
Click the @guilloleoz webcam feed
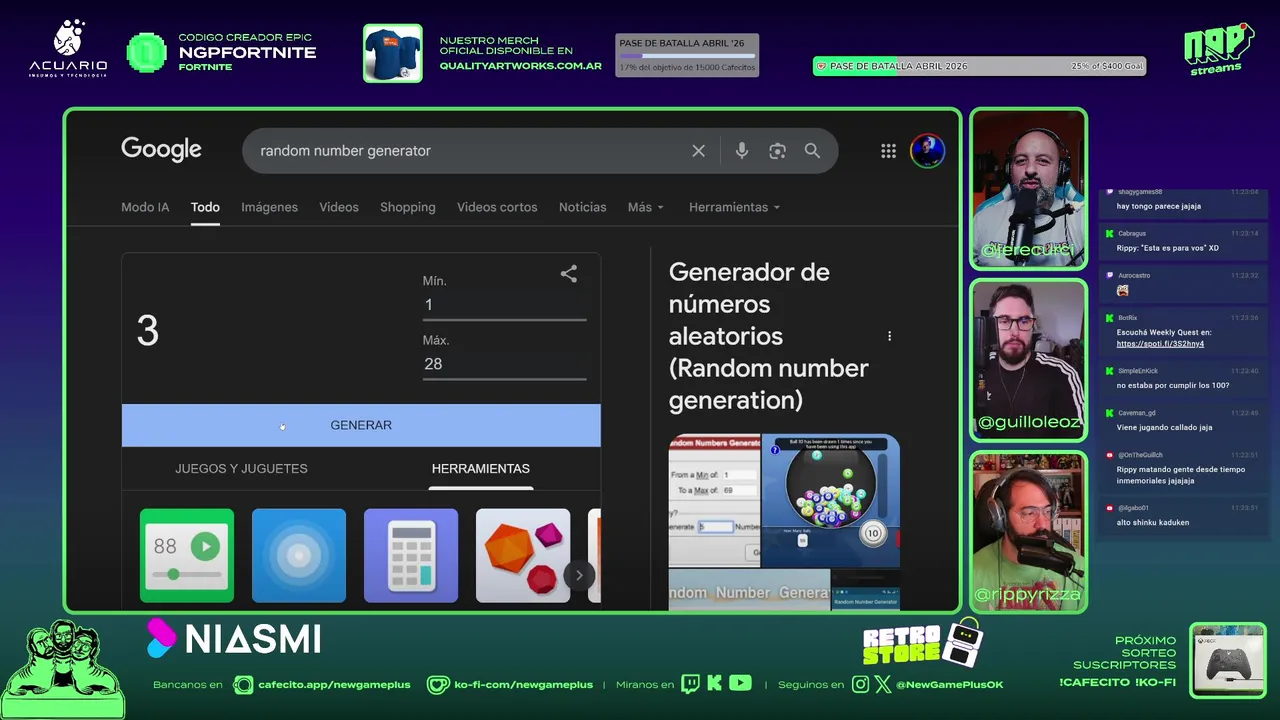tap(1028, 360)
